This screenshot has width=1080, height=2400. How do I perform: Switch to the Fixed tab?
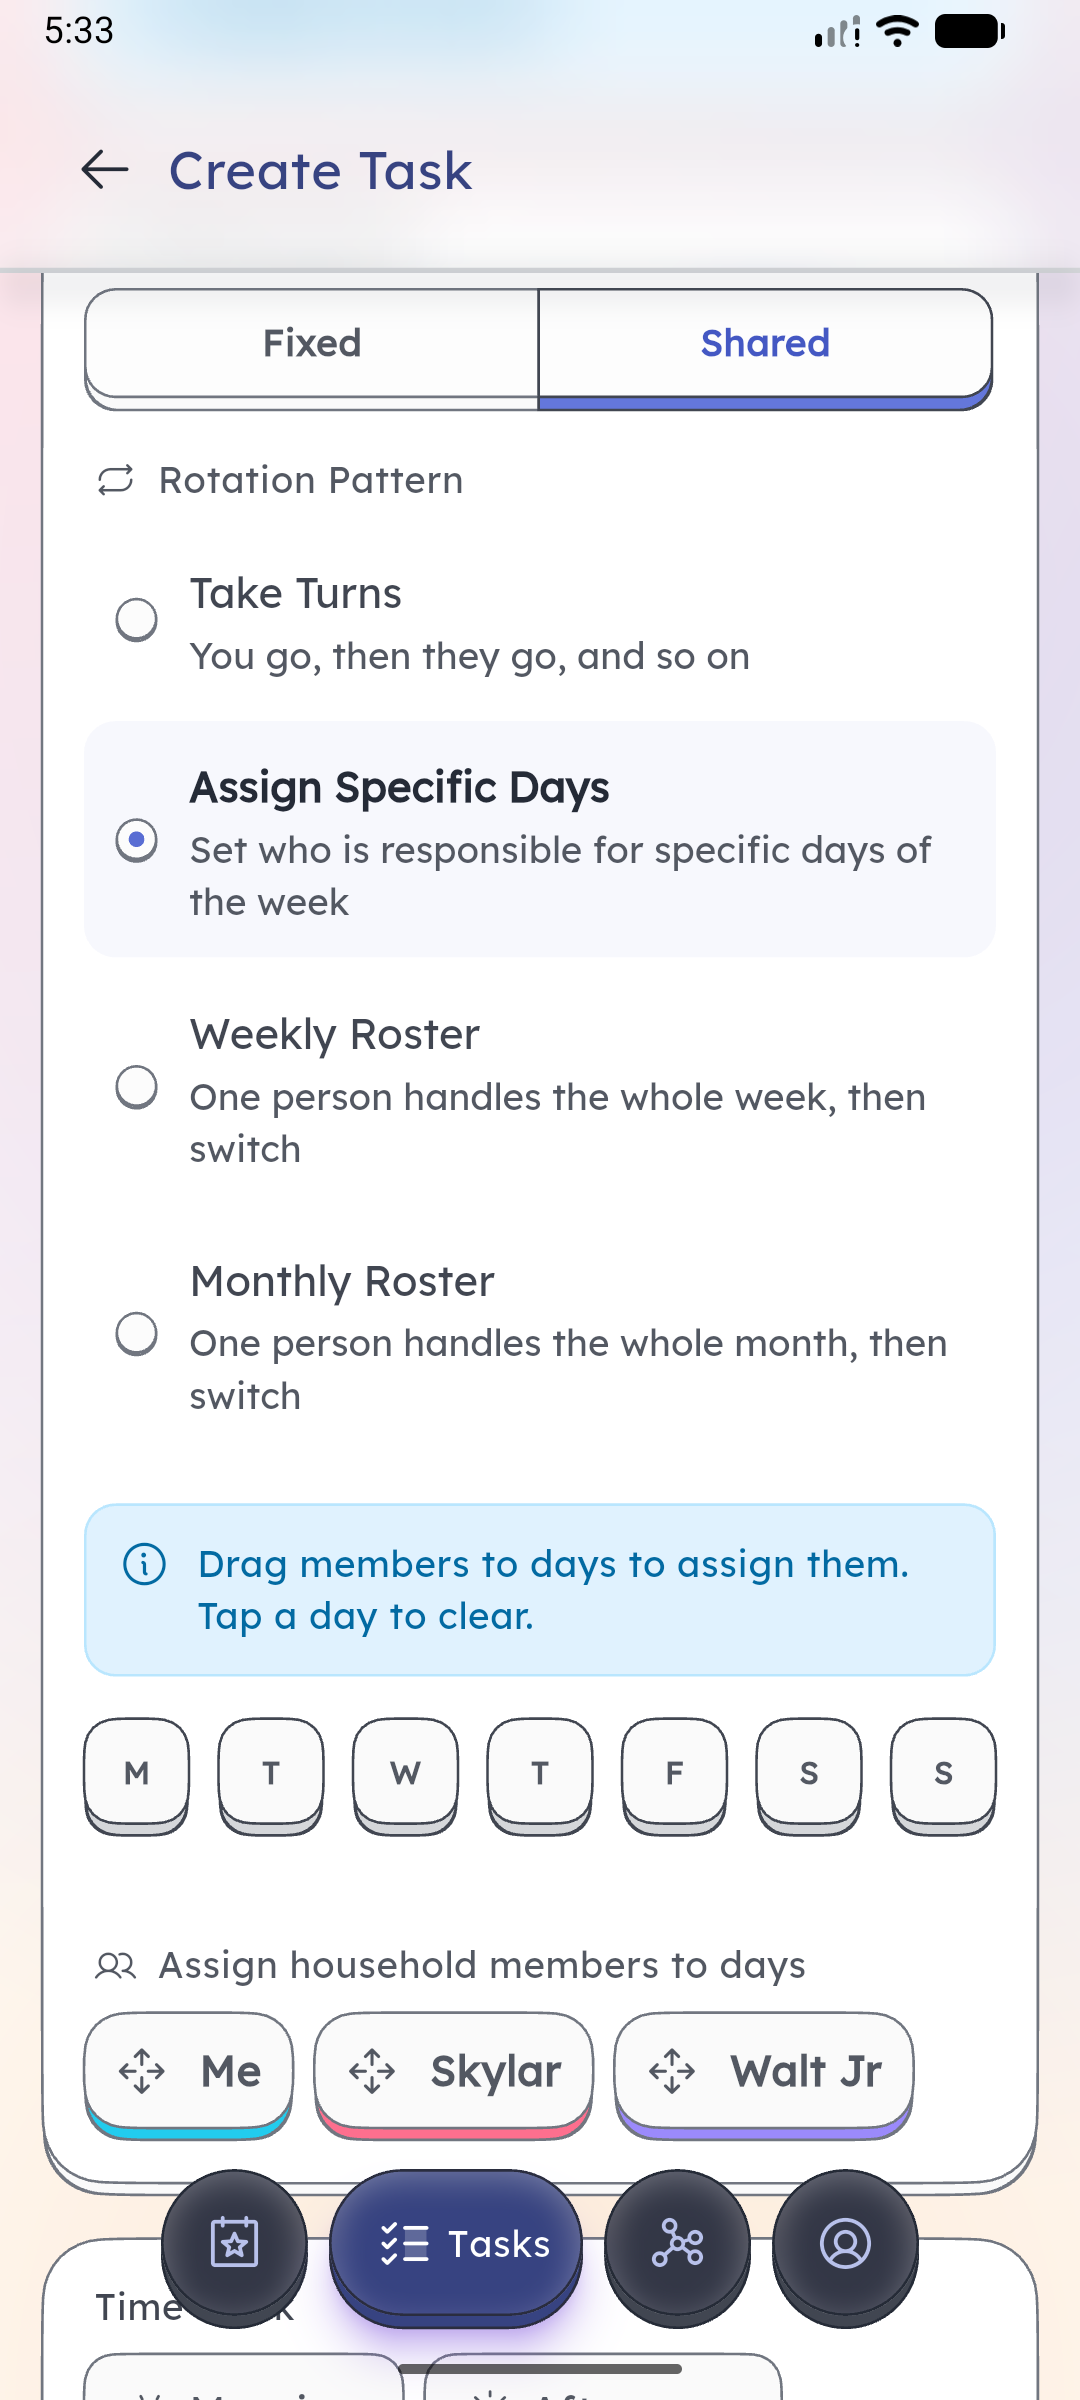312,344
